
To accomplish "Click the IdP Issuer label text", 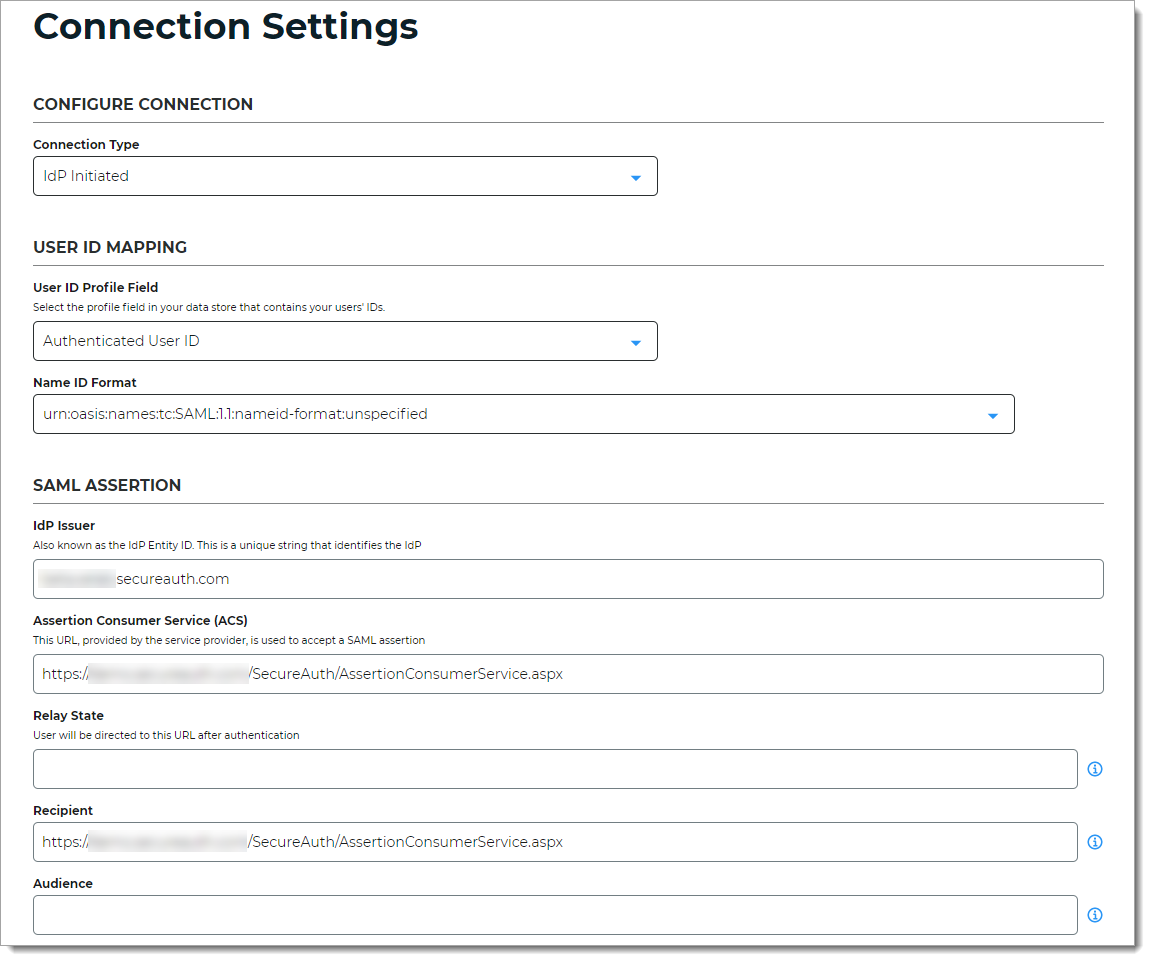I will (x=64, y=525).
